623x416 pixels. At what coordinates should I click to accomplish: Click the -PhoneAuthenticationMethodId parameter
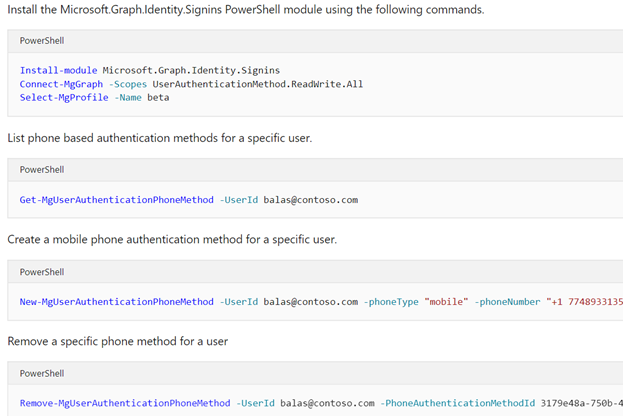pyautogui.click(x=458, y=403)
